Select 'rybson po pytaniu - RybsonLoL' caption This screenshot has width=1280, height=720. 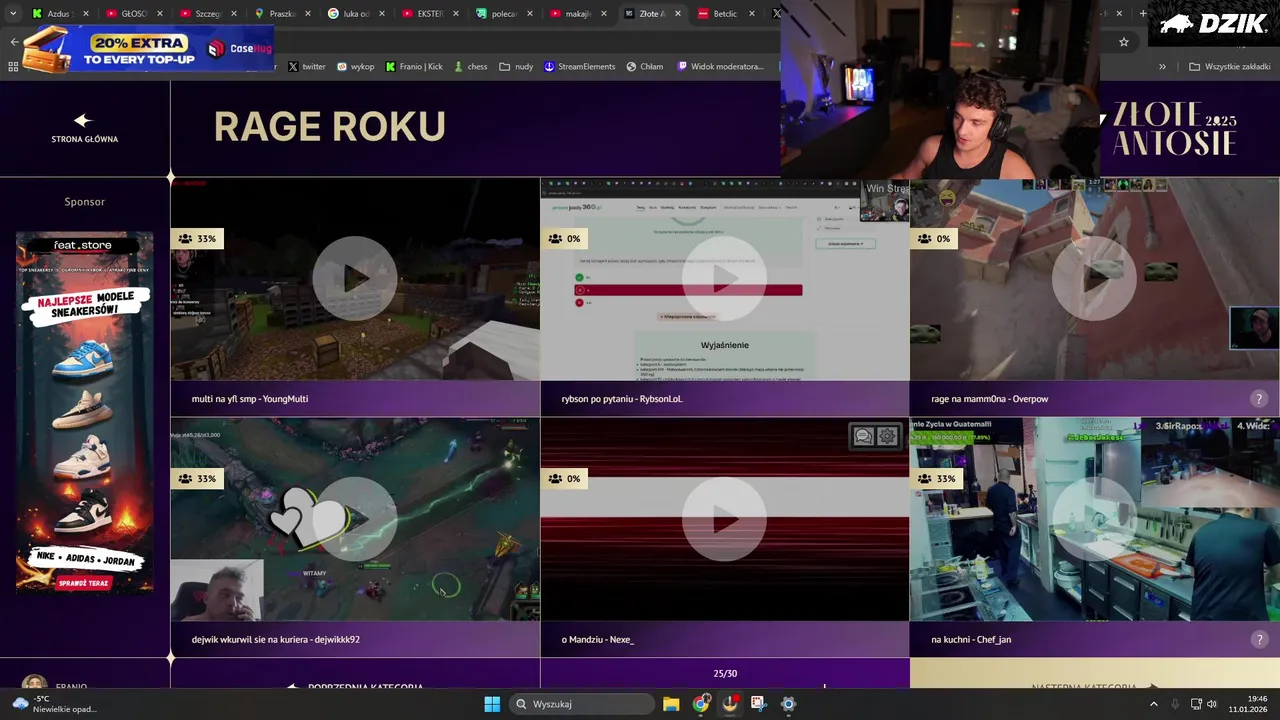[622, 399]
